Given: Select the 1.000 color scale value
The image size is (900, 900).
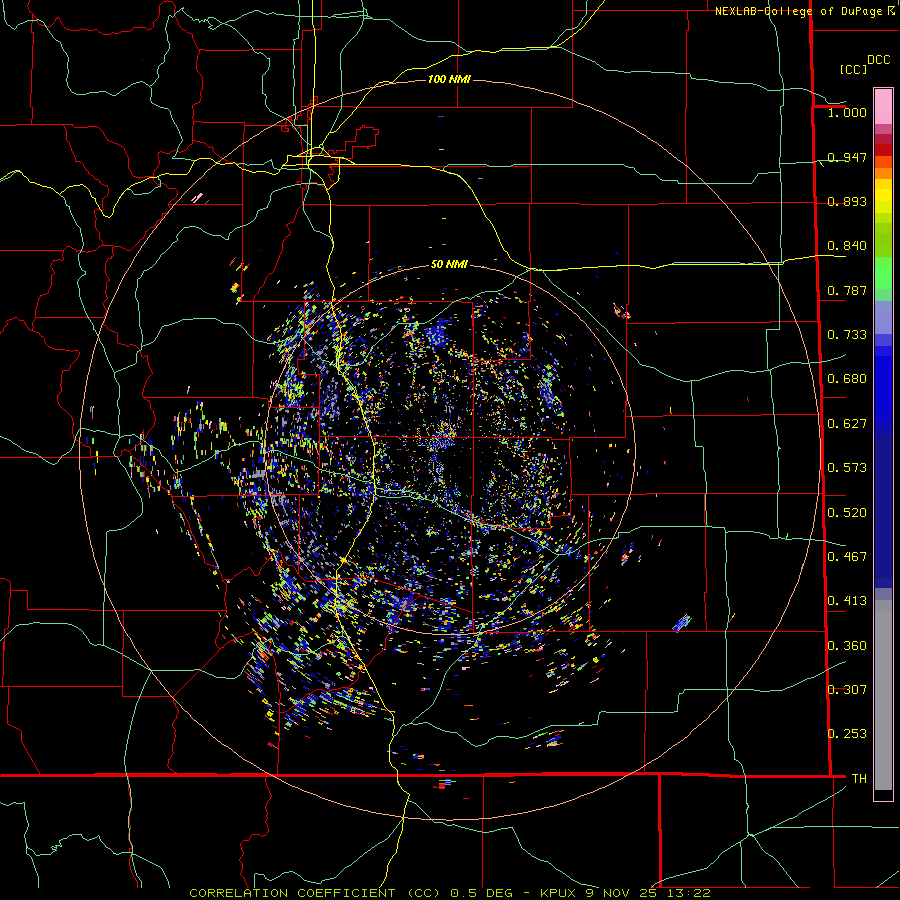Looking at the screenshot, I should pyautogui.click(x=847, y=112).
